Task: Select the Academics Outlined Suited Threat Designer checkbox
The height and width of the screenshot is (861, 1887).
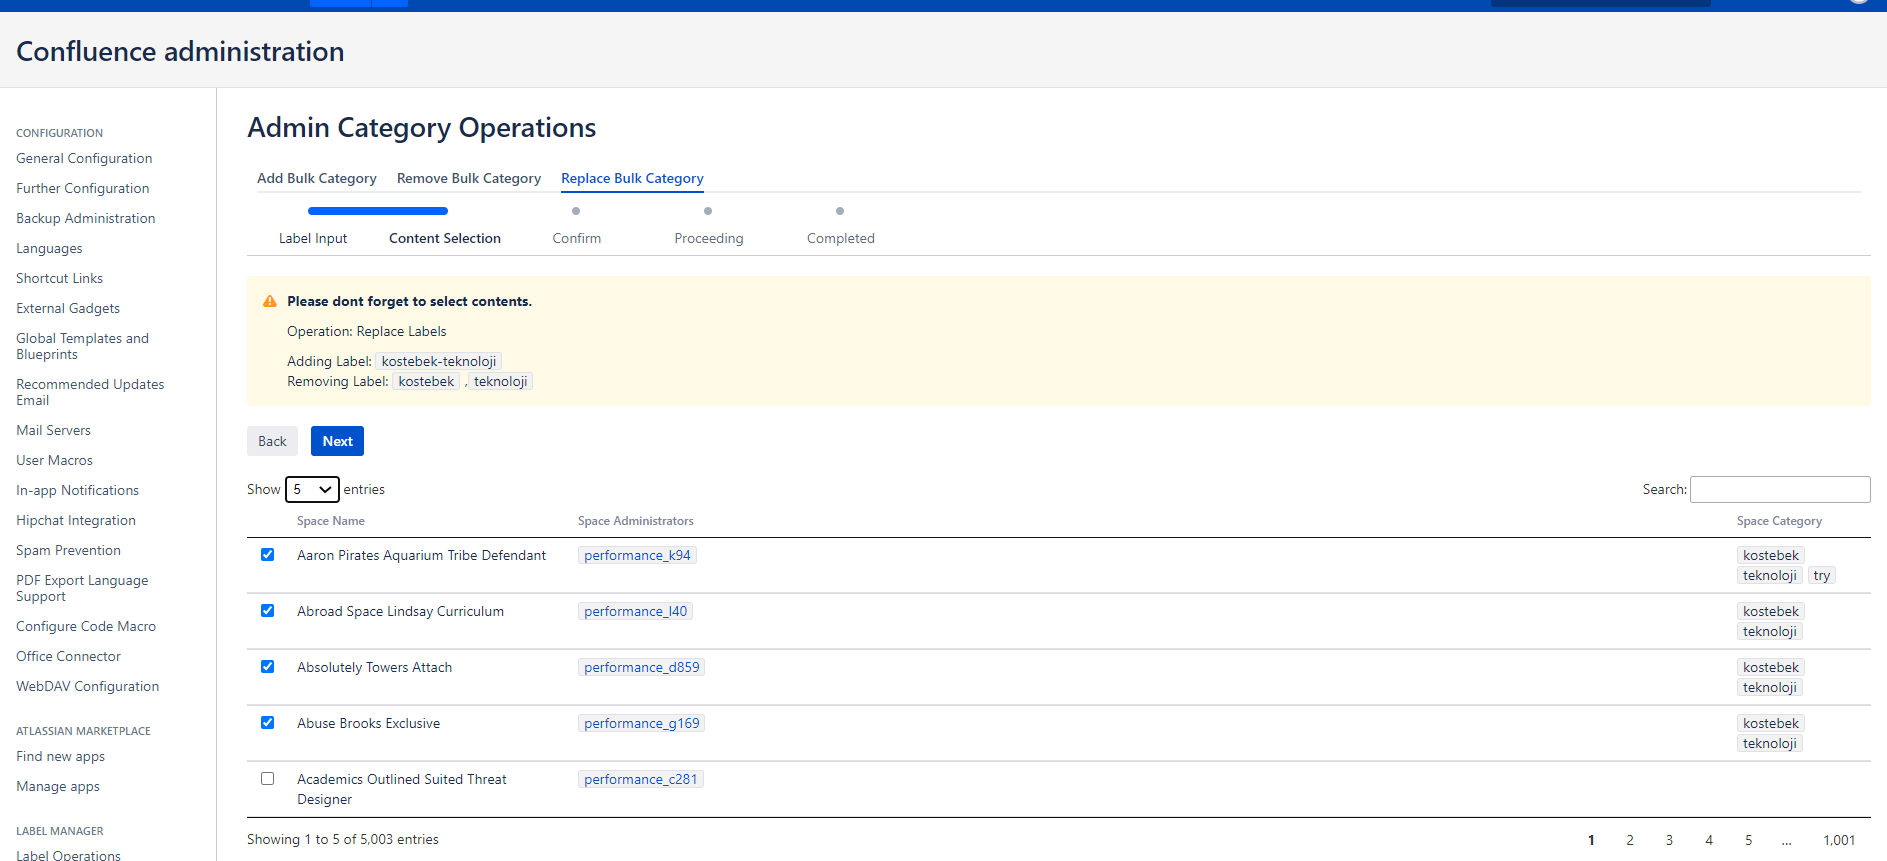Action: coord(267,779)
